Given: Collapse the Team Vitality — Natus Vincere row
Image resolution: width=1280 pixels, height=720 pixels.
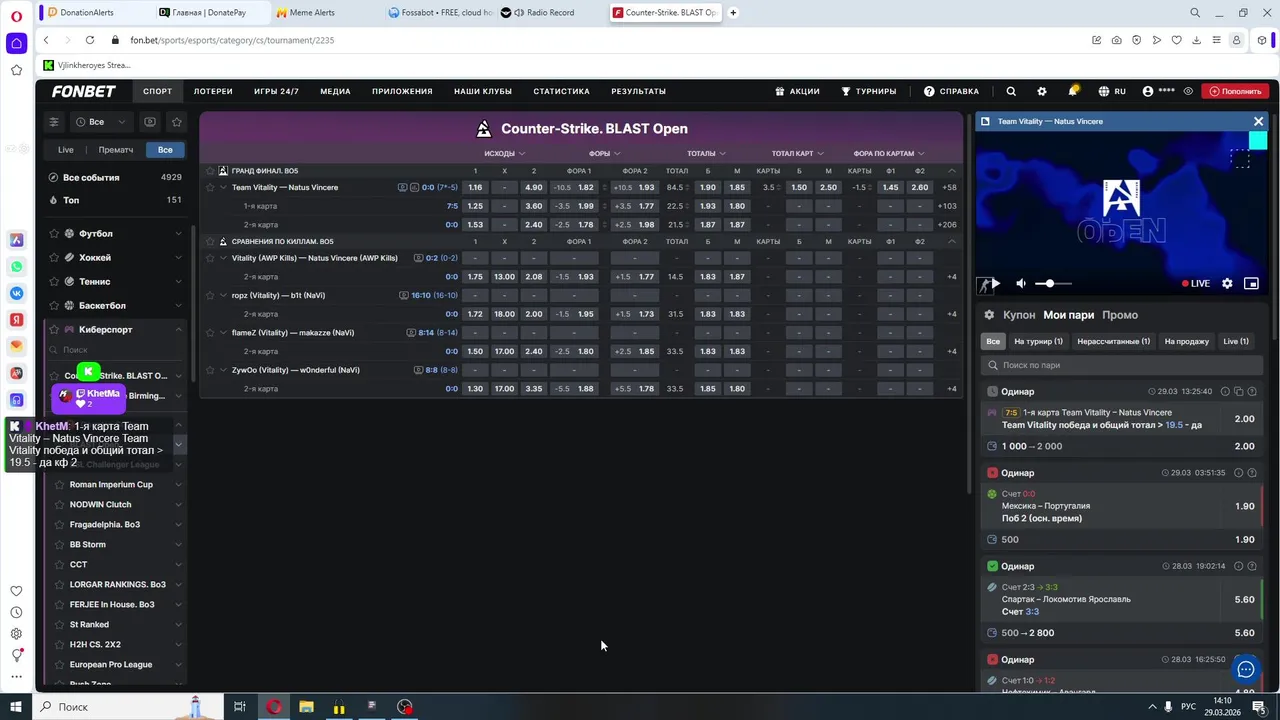Looking at the screenshot, I should coord(223,187).
